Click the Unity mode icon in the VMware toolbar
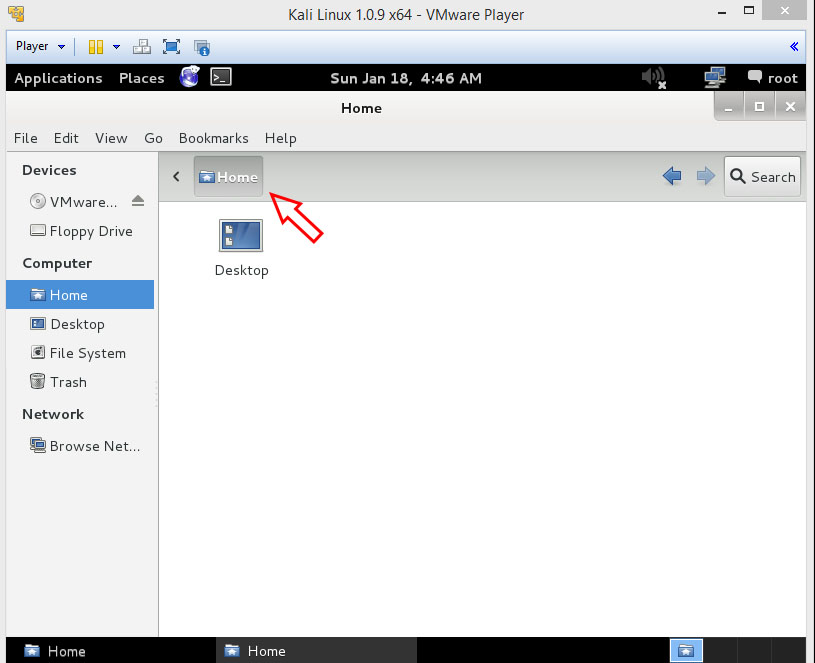Viewport: 815px width, 663px height. click(202, 47)
